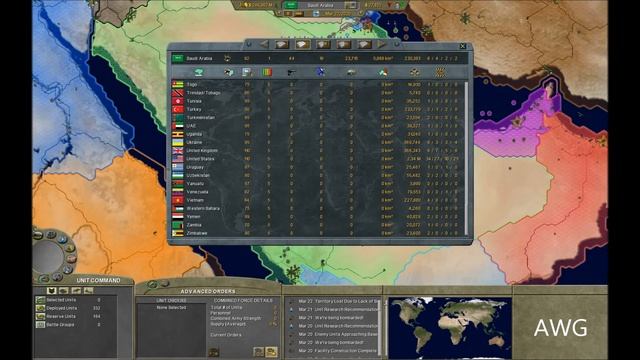Click country list vertical scrollbar
This screenshot has width=640, height=360.
coord(466,158)
